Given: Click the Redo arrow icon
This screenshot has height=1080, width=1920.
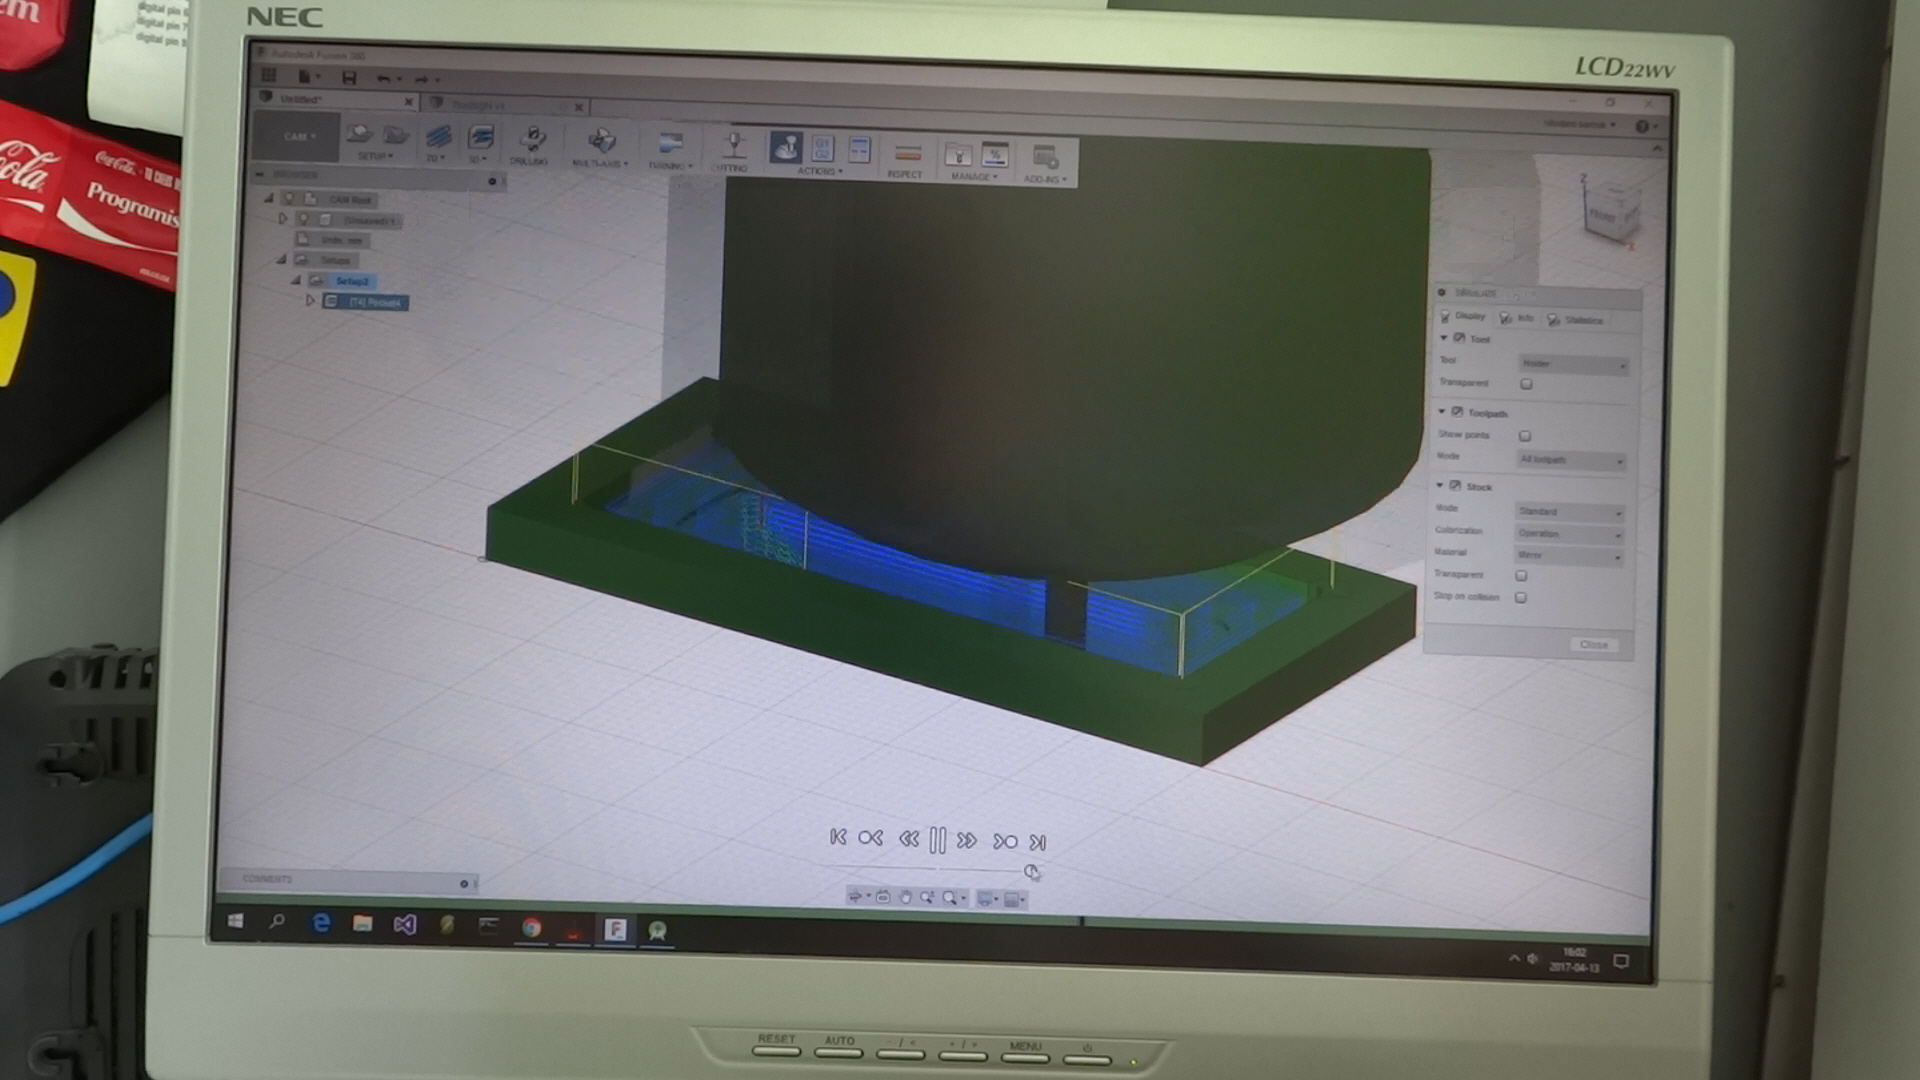Looking at the screenshot, I should coord(422,79).
